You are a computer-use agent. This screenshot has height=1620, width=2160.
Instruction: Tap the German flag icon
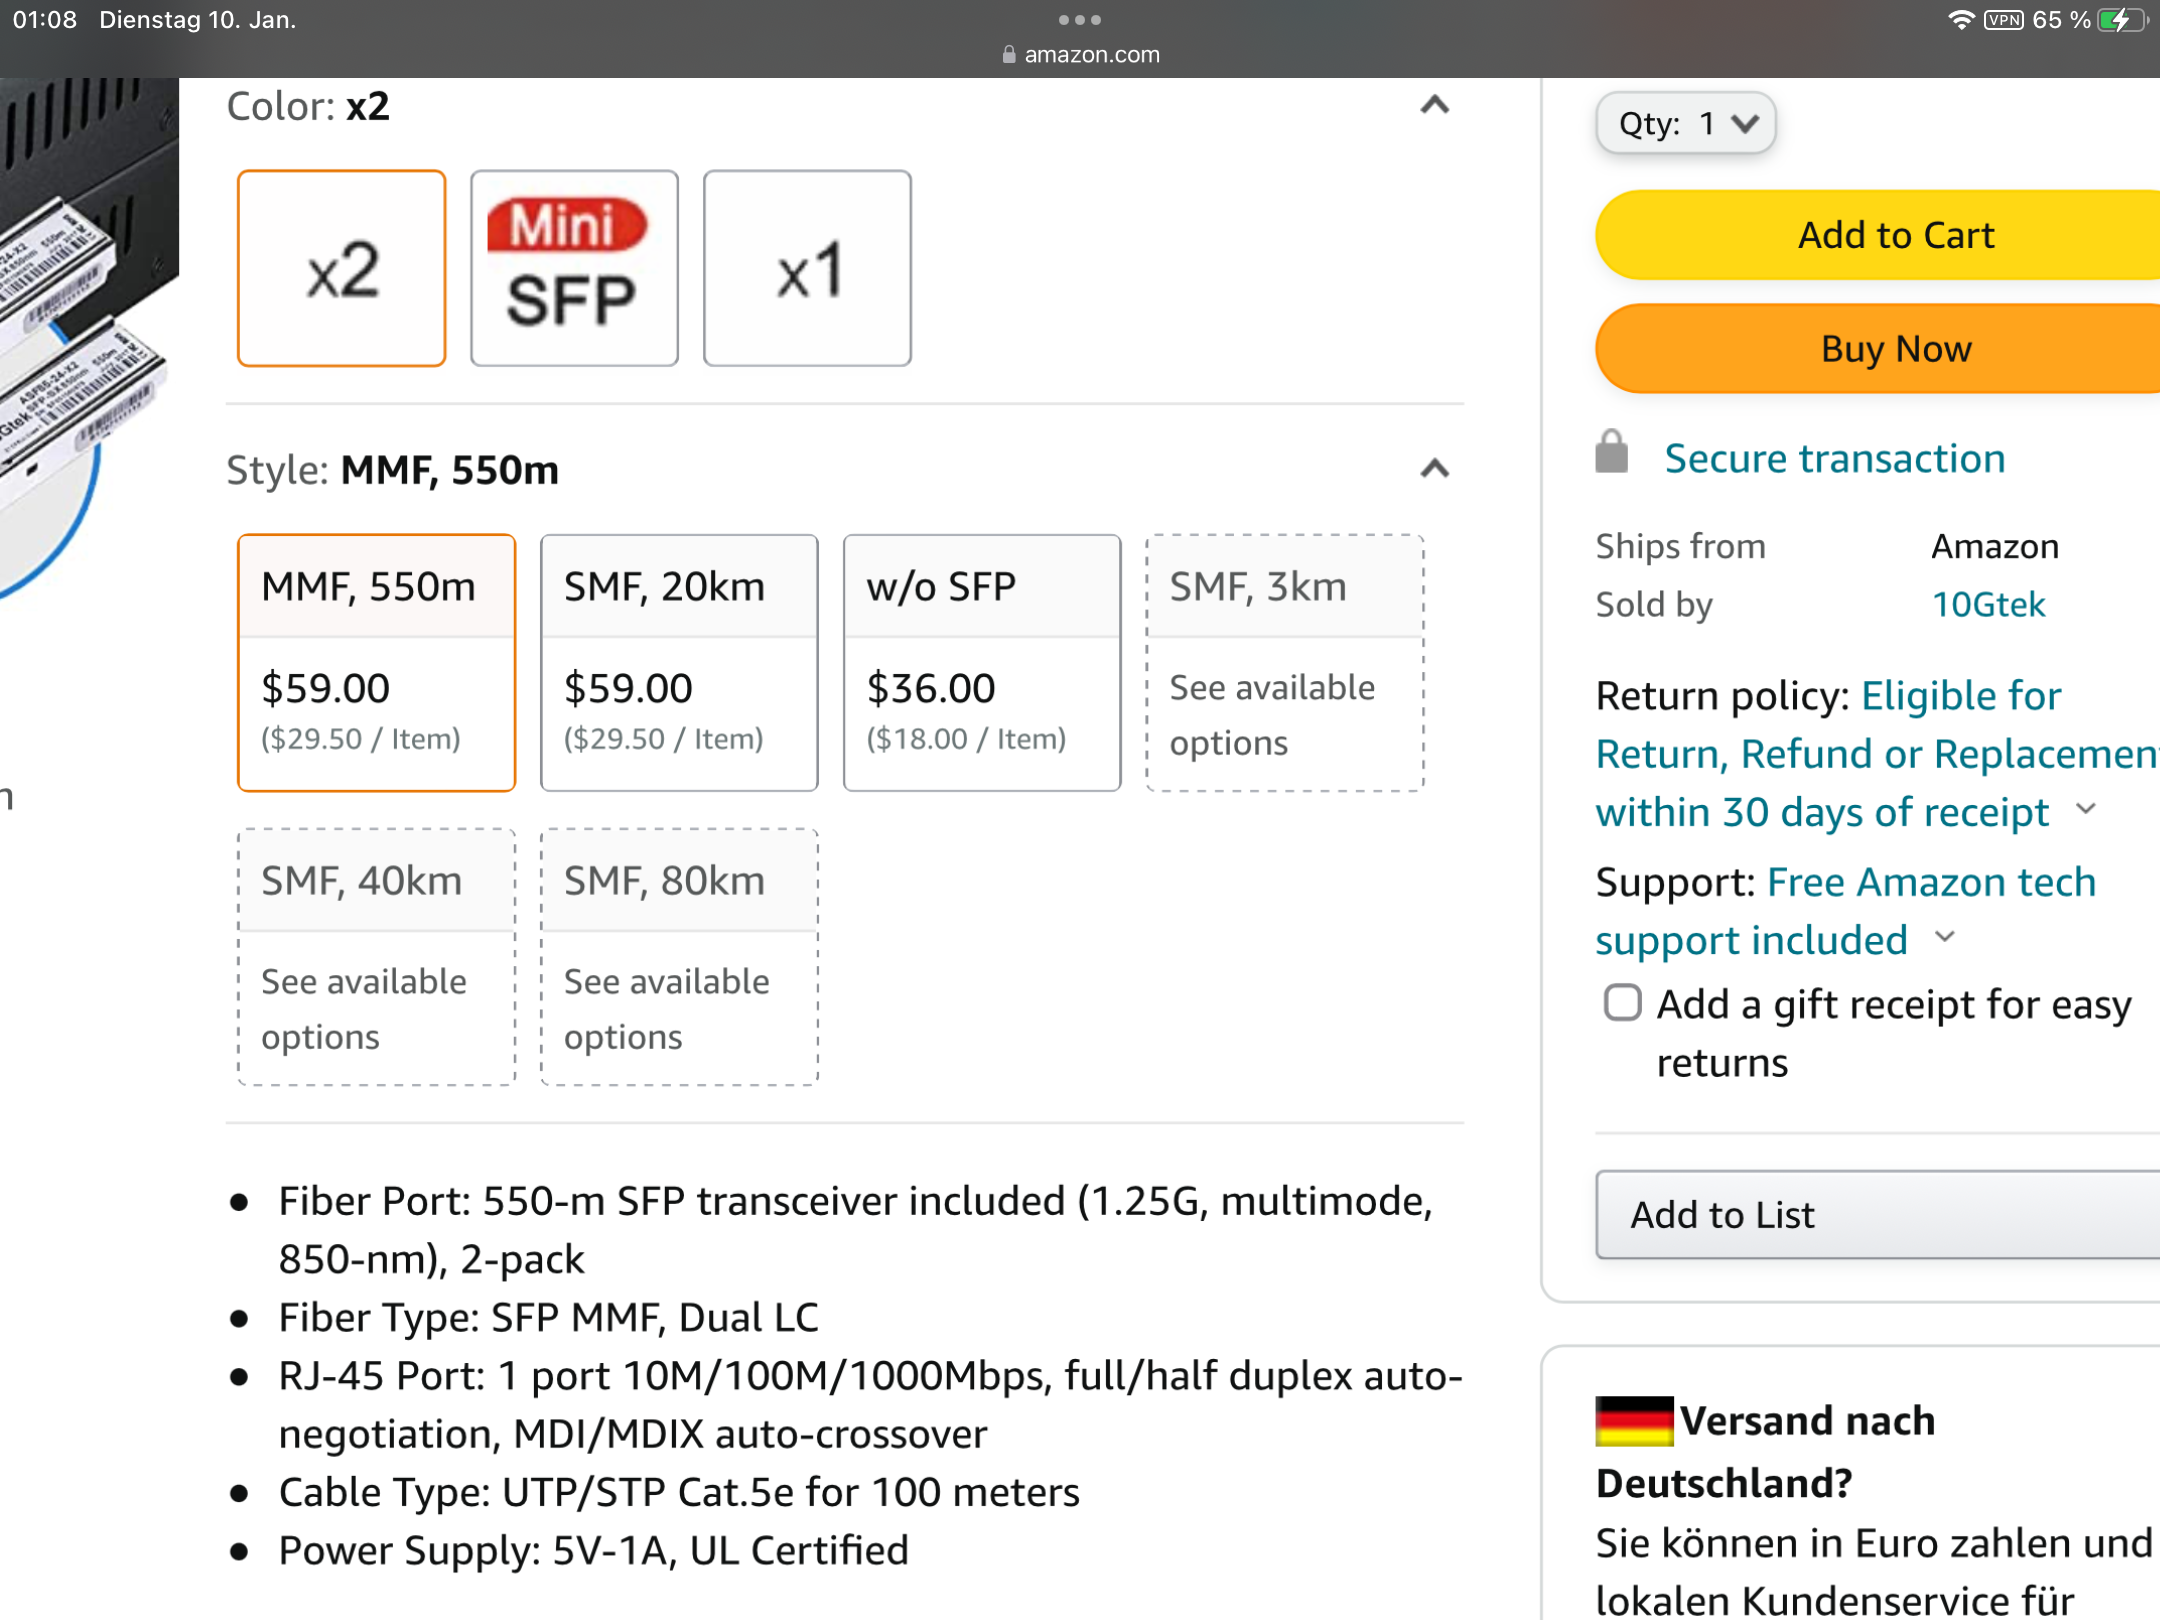click(1633, 1420)
